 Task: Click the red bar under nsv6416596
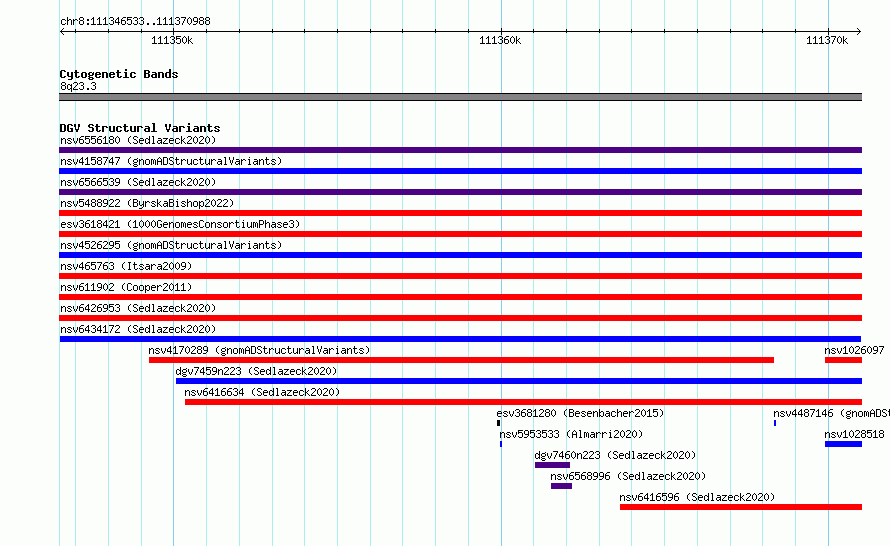tap(741, 507)
